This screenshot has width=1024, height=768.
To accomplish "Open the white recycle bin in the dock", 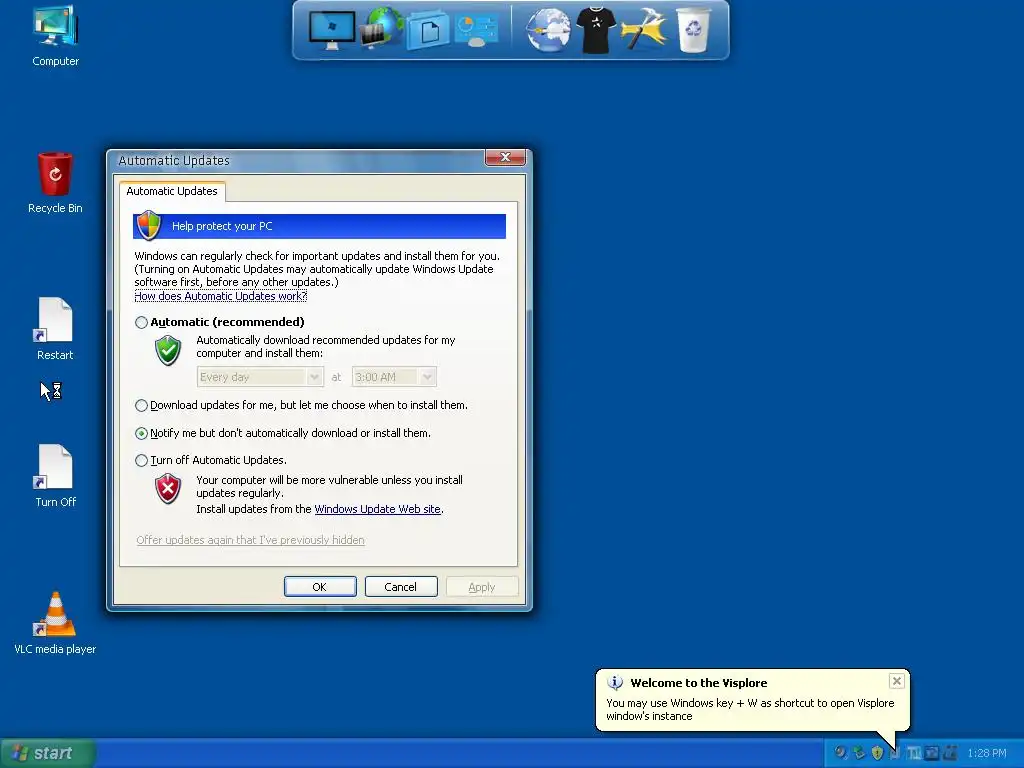I will coord(693,30).
